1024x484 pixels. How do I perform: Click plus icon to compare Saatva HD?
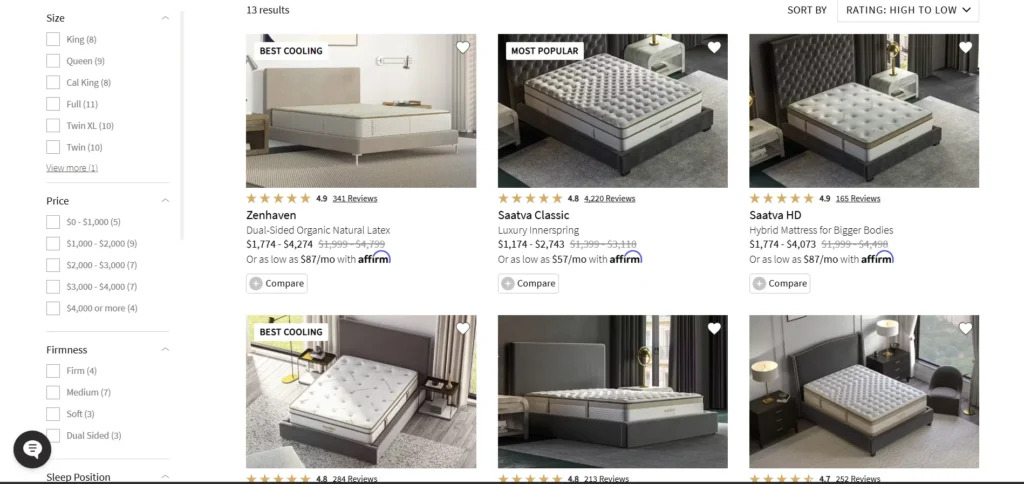point(759,283)
